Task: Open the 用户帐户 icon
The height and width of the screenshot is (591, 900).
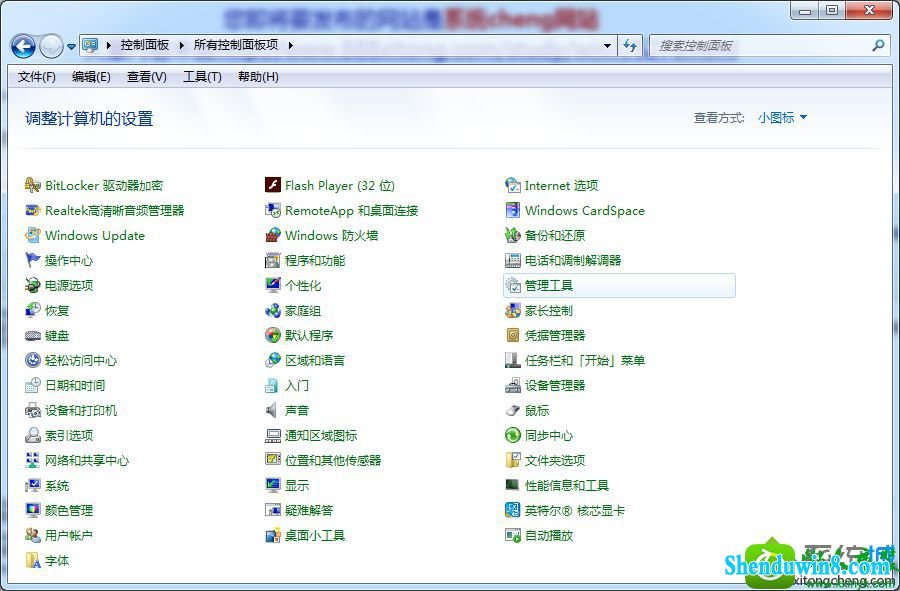Action: click(33, 535)
